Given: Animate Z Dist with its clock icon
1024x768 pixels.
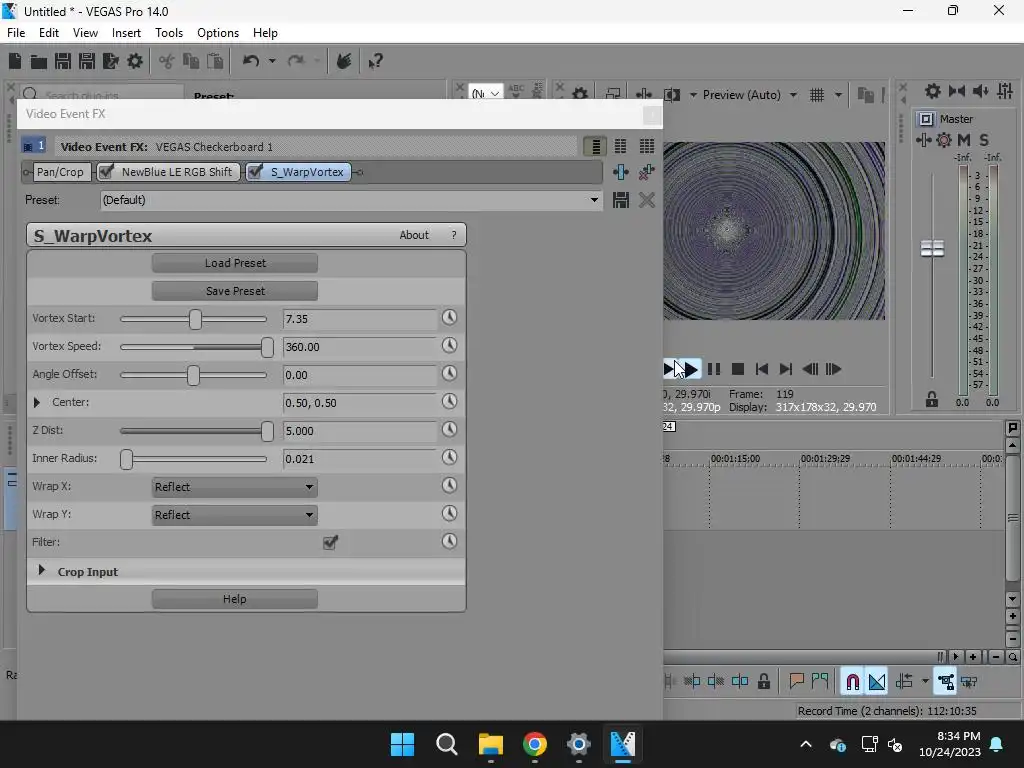Looking at the screenshot, I should pos(449,429).
